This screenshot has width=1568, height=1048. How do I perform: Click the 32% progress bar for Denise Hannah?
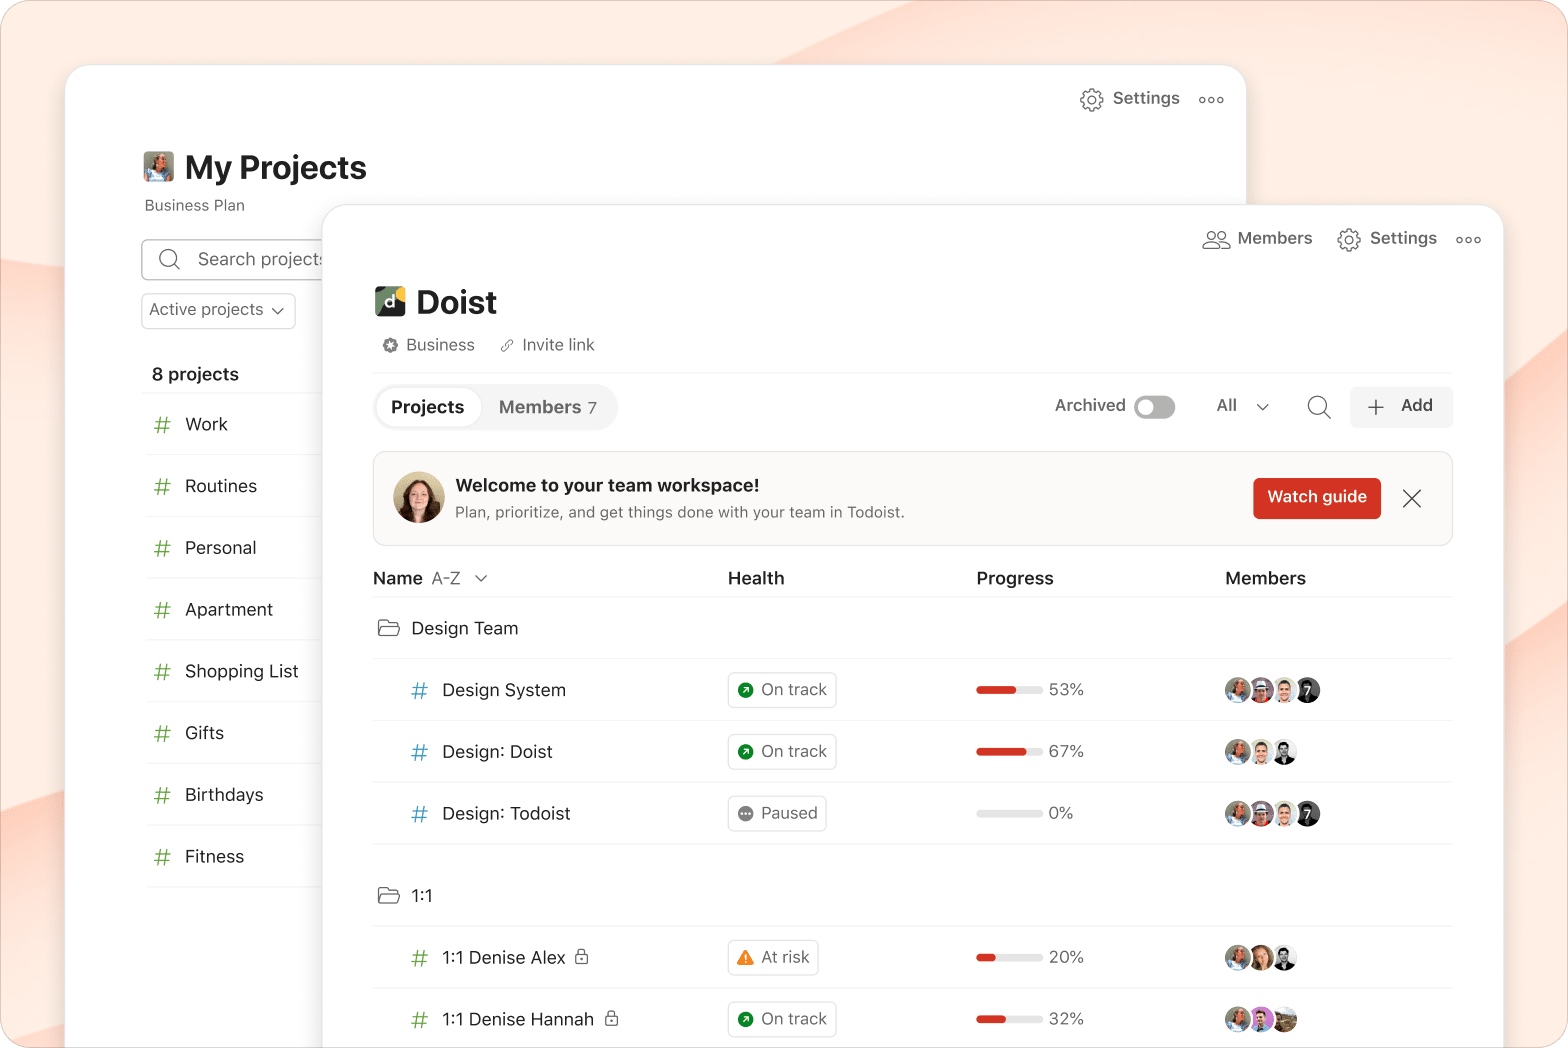[1010, 1019]
